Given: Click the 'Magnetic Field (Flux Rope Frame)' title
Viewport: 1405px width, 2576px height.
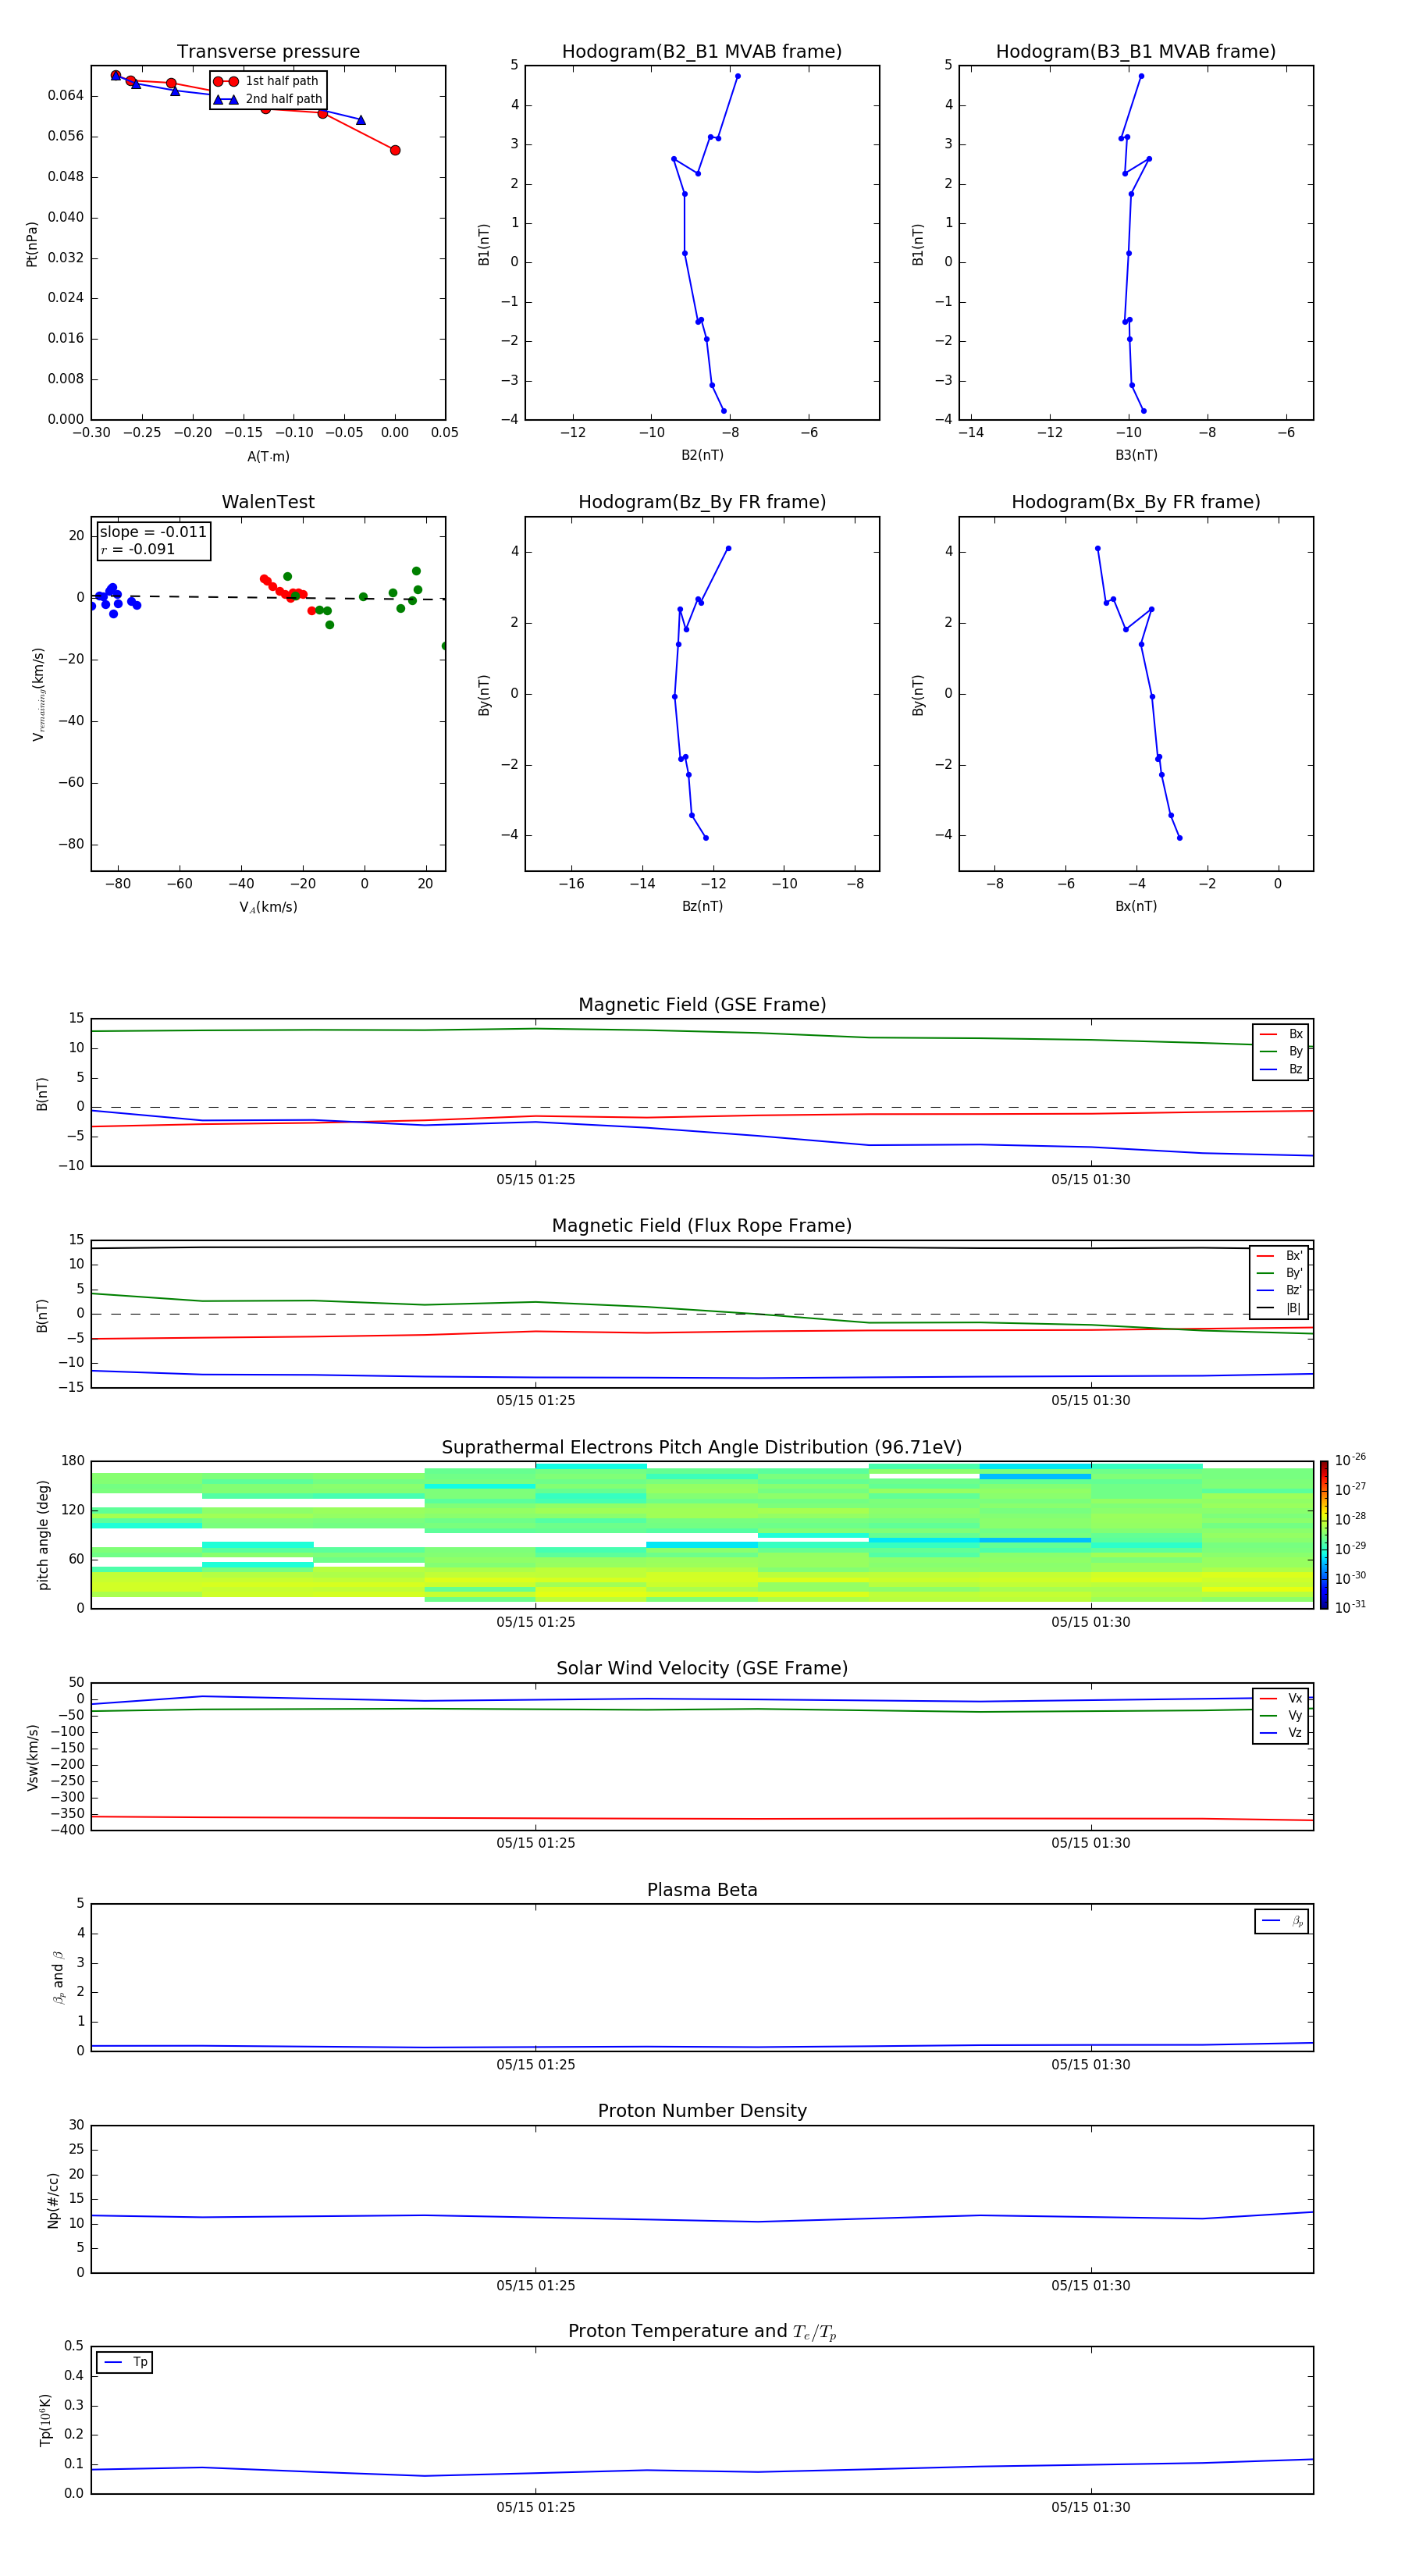Looking at the screenshot, I should point(702,1226).
